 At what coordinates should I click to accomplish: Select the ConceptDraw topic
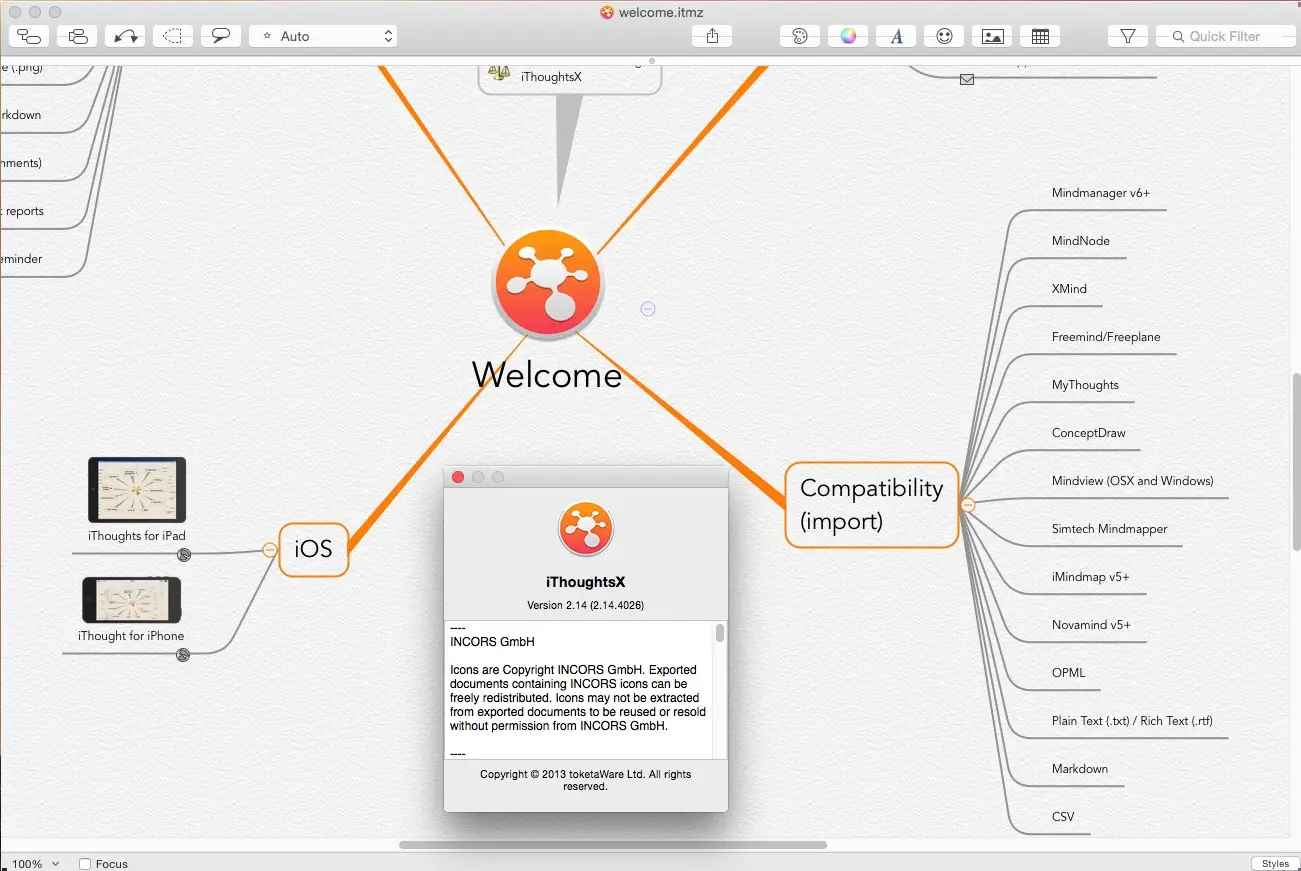pos(1089,433)
